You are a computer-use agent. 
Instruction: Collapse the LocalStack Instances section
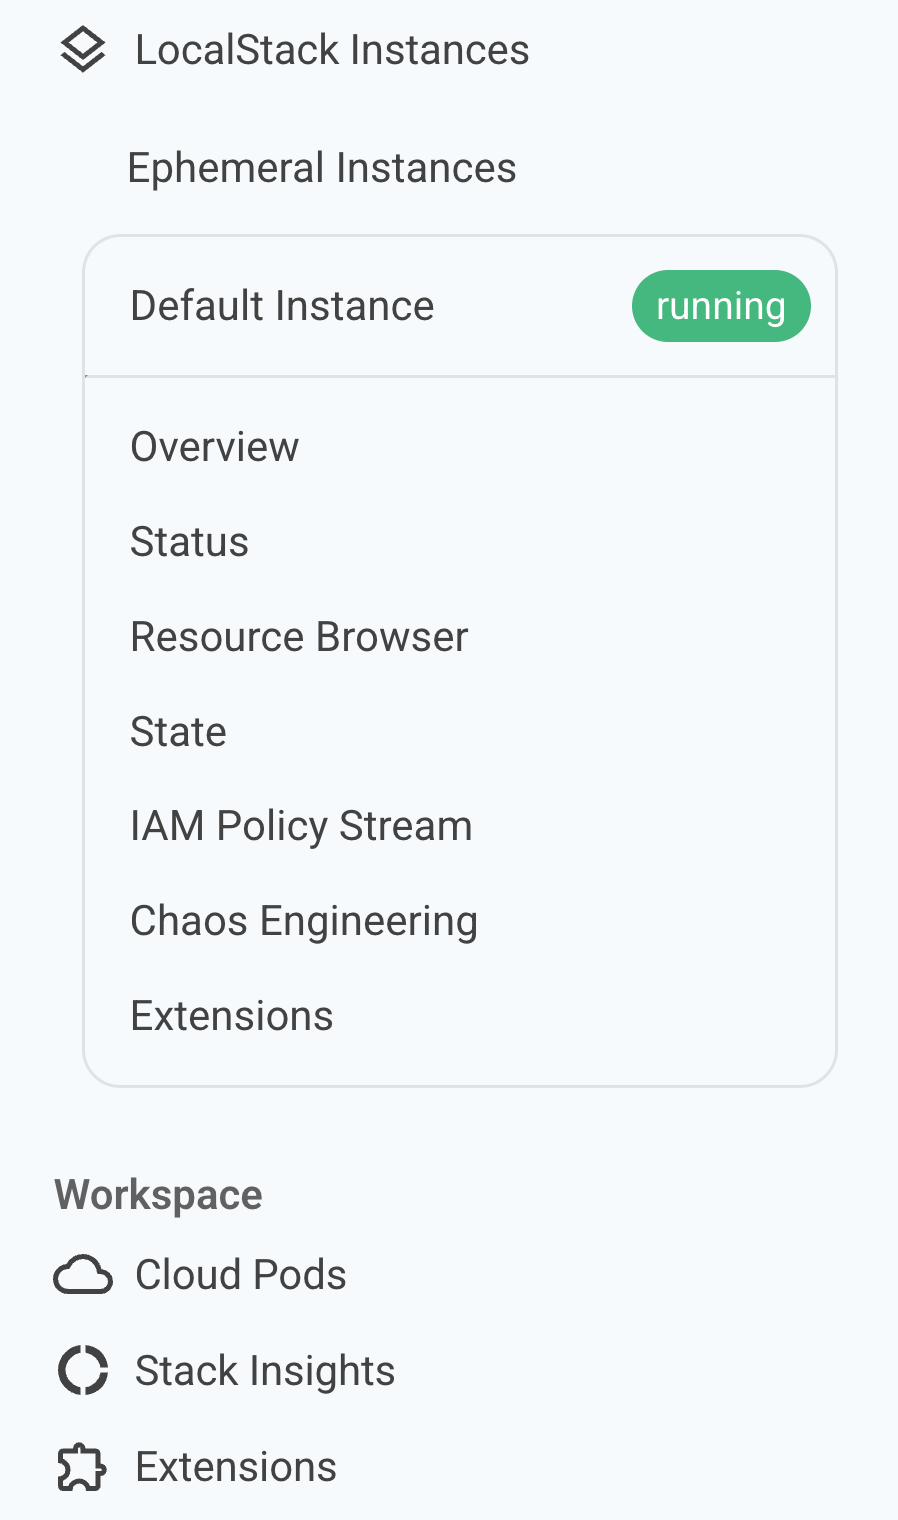(x=334, y=48)
